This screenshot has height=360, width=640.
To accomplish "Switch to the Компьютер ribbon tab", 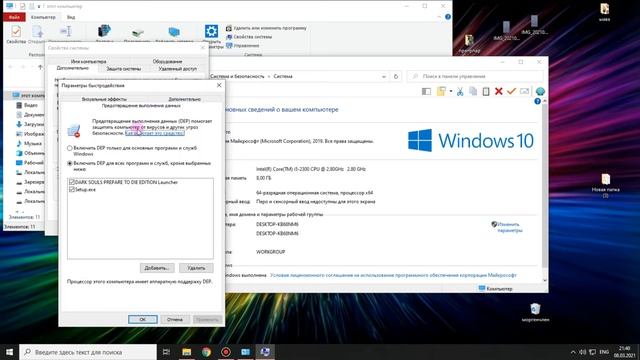I will [43, 17].
